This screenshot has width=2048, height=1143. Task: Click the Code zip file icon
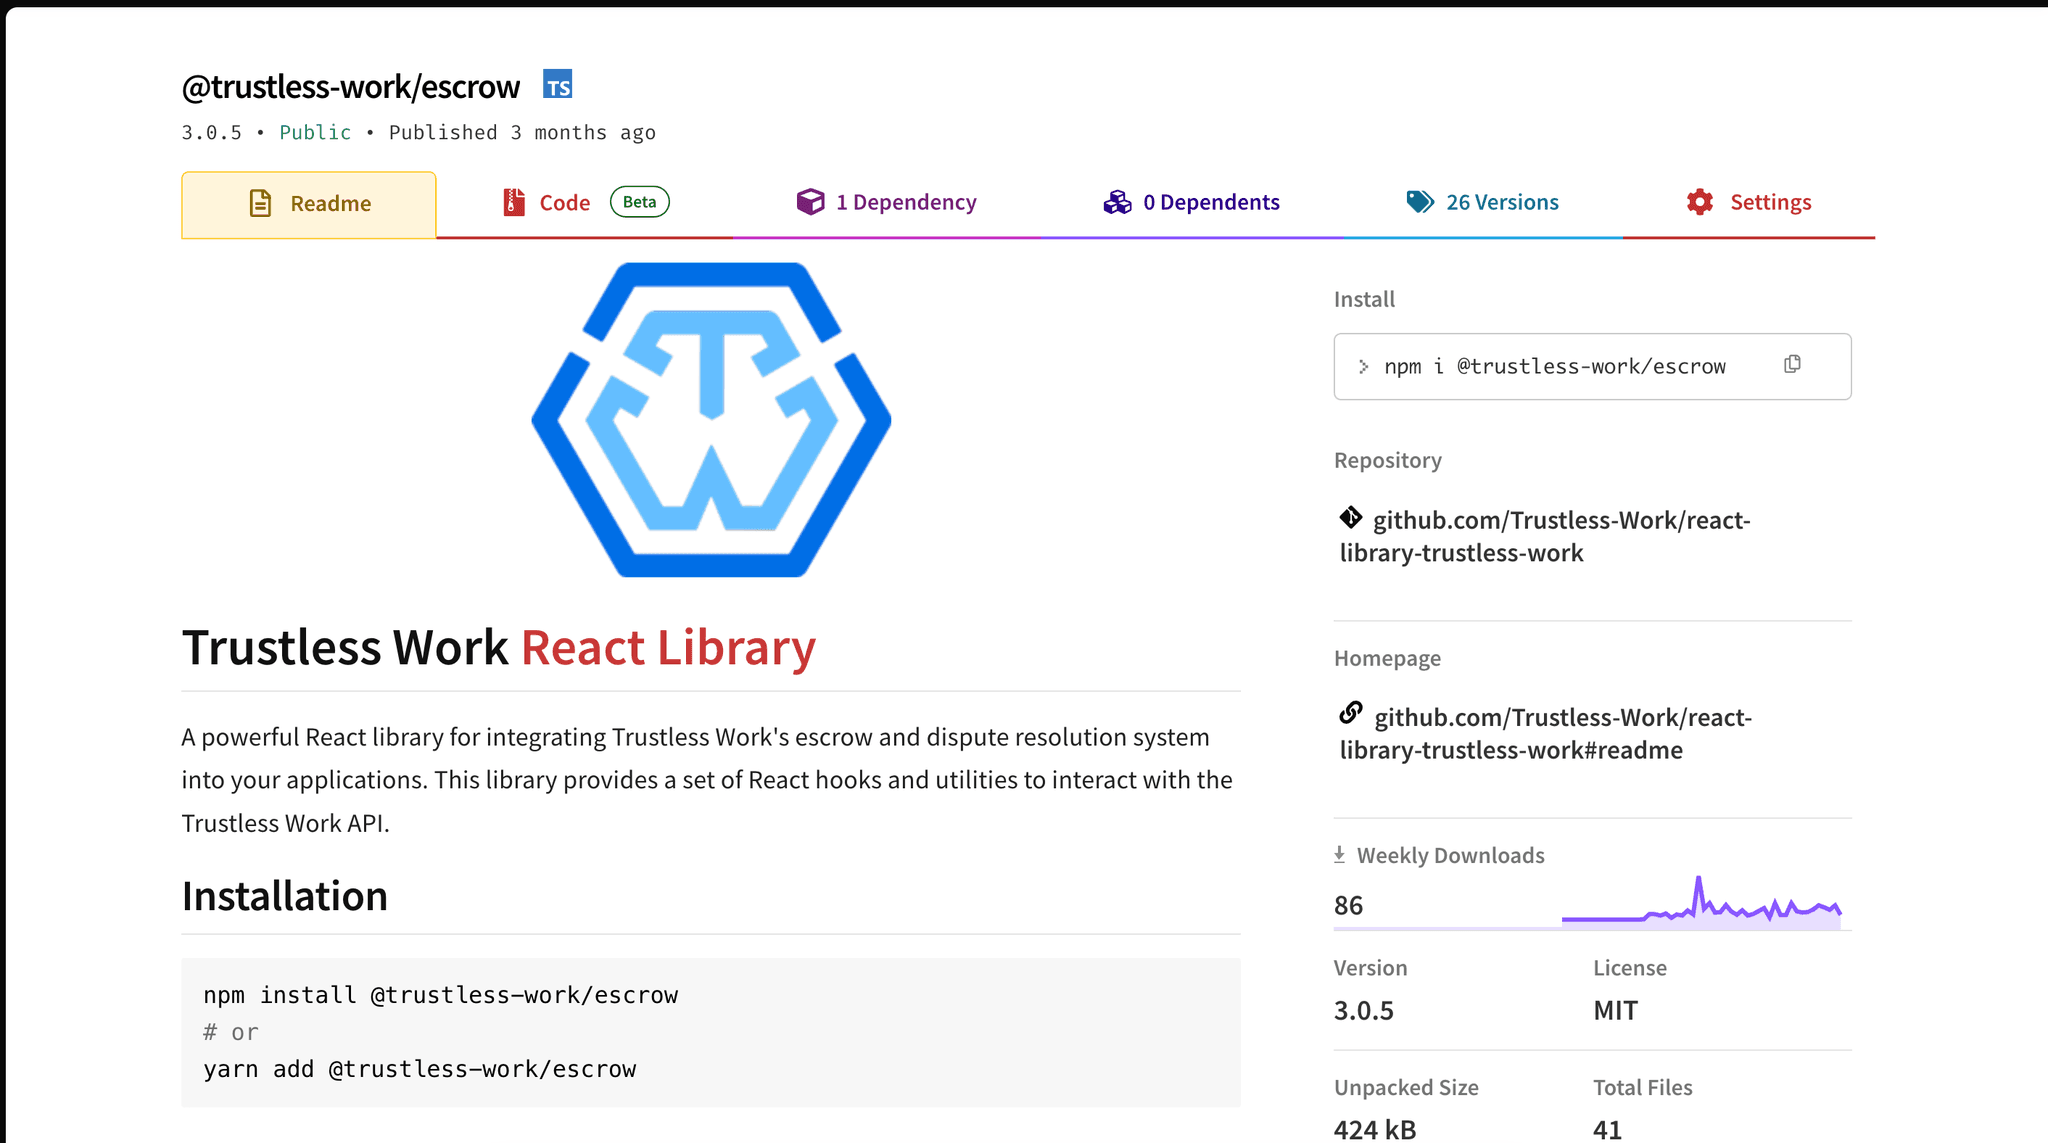(514, 202)
